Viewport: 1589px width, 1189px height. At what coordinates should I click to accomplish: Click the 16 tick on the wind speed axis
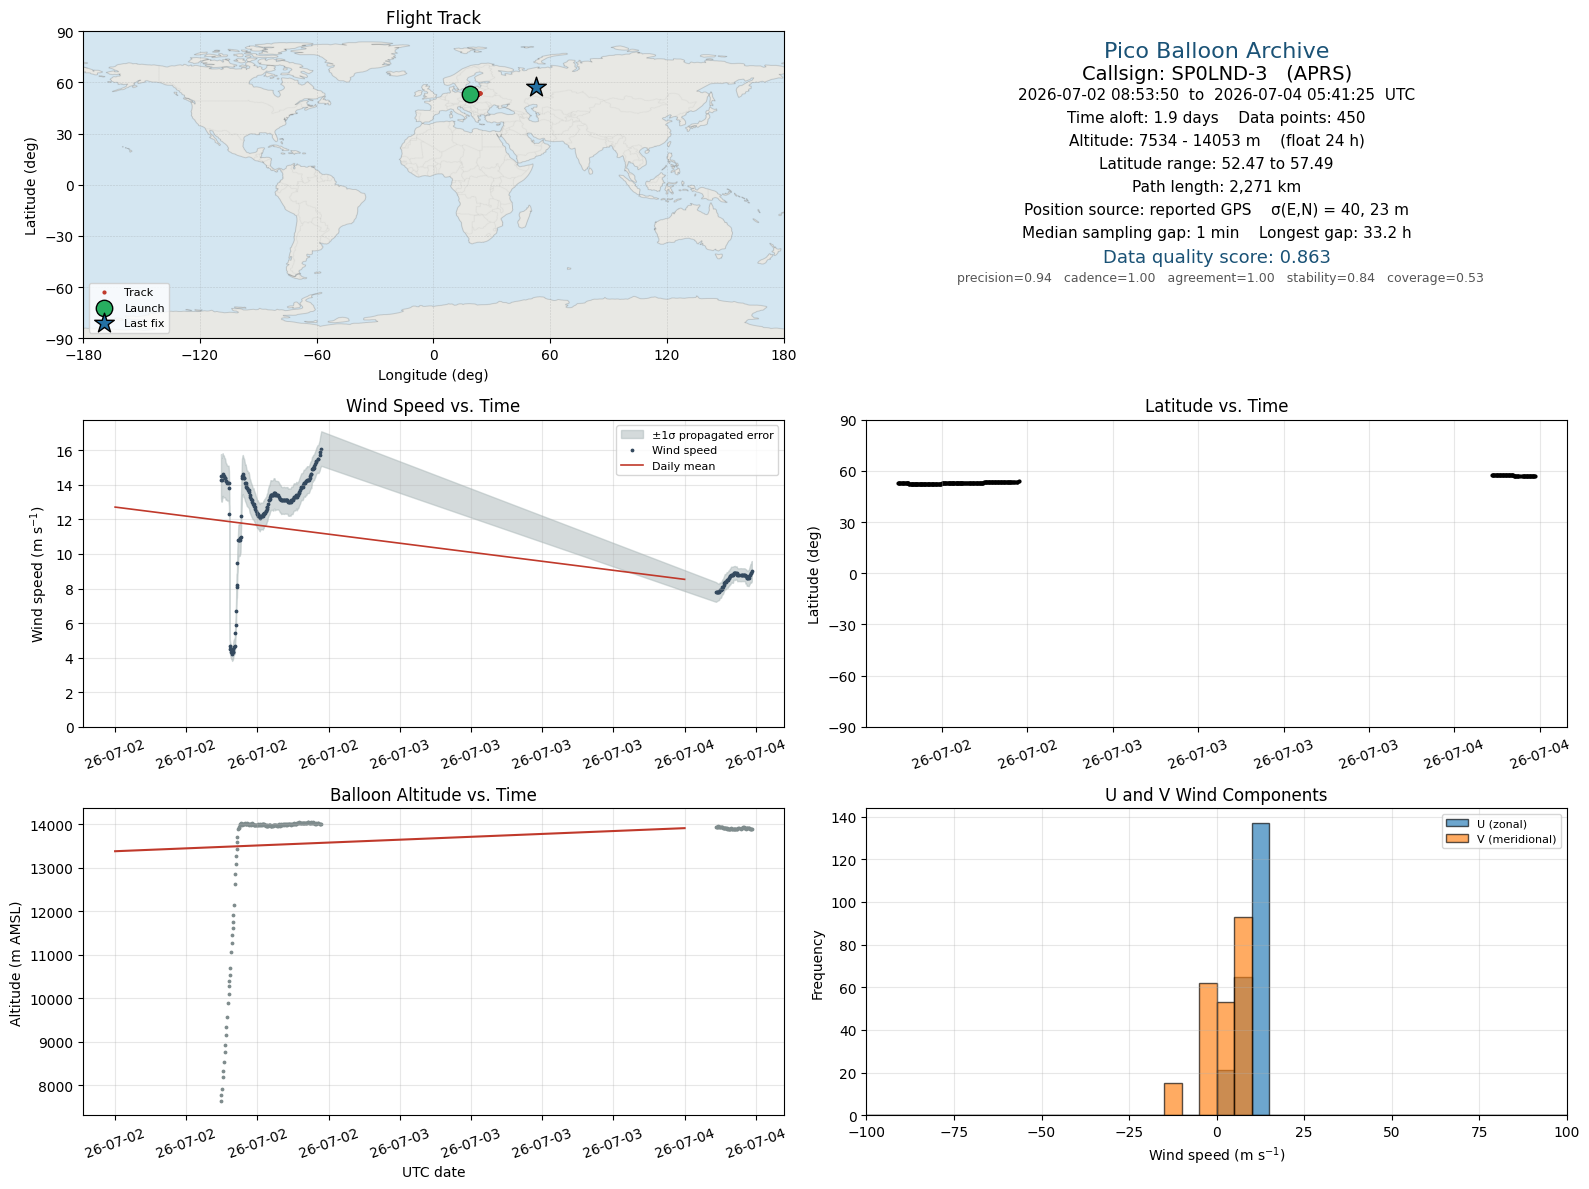[65, 452]
